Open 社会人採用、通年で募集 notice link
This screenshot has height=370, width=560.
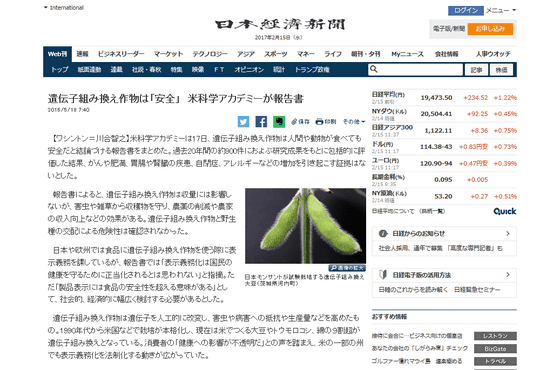pyautogui.click(x=440, y=248)
